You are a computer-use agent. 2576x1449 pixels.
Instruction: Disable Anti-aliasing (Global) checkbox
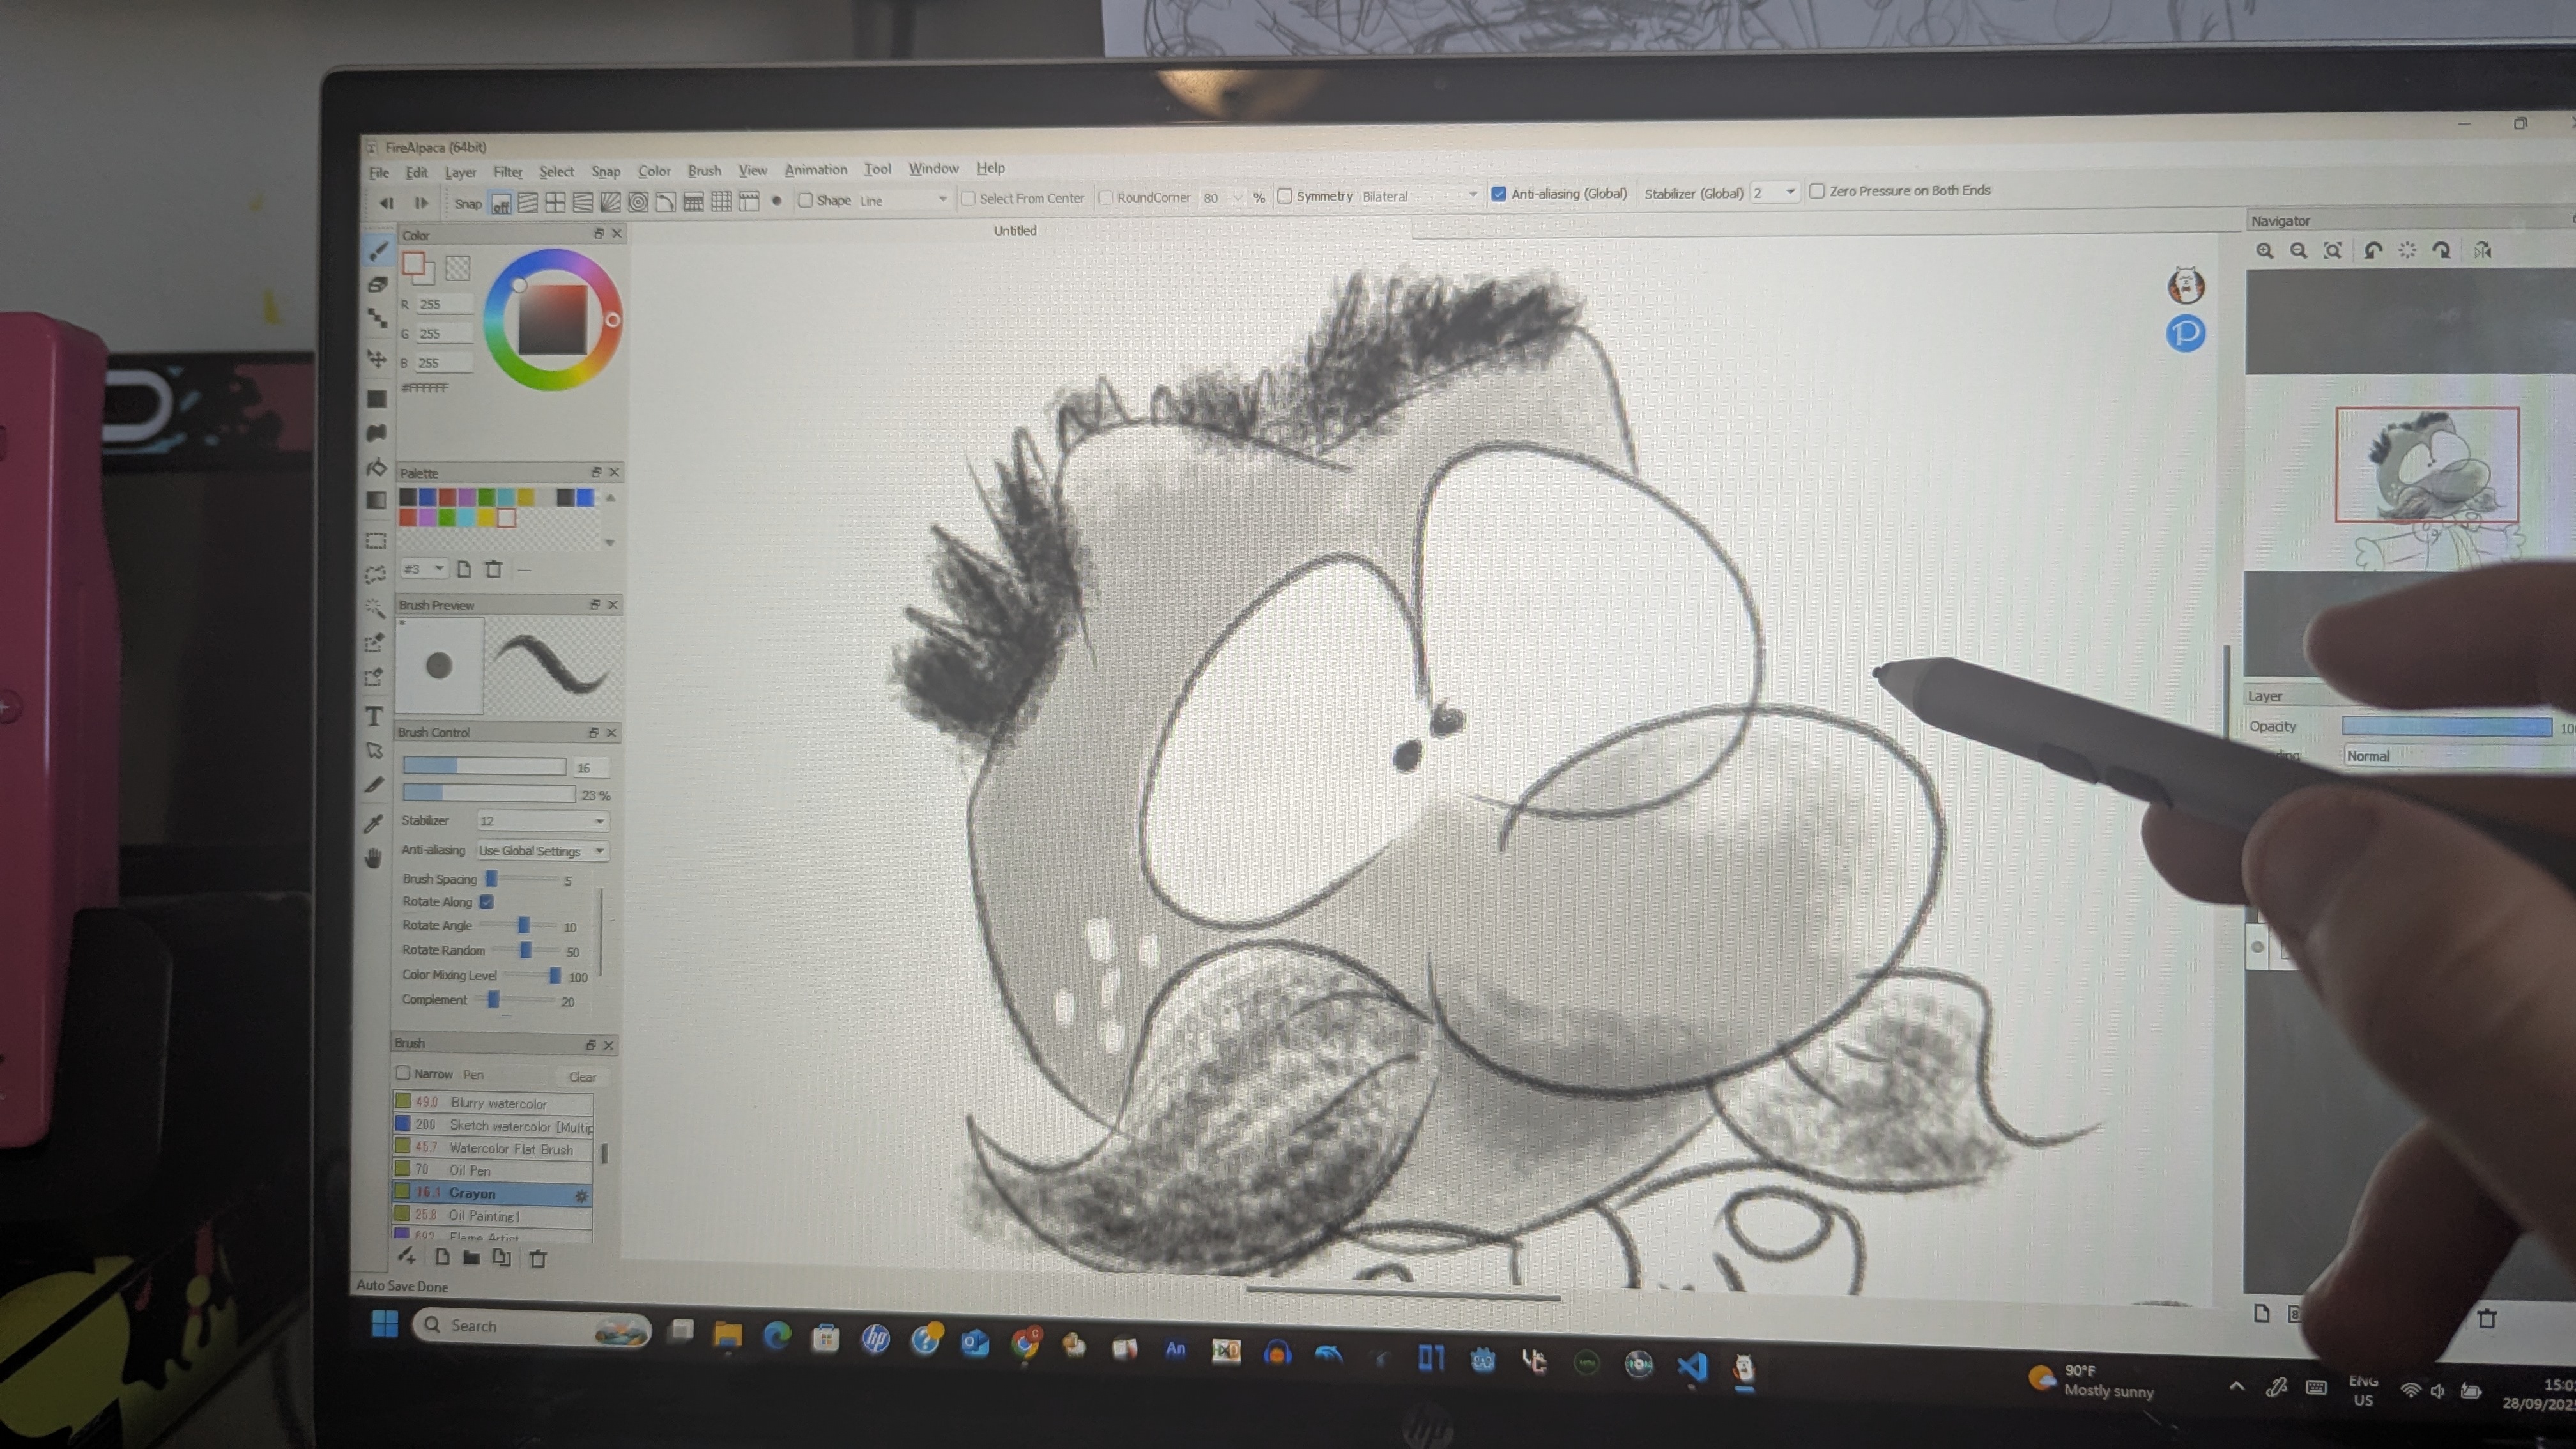tap(1498, 194)
